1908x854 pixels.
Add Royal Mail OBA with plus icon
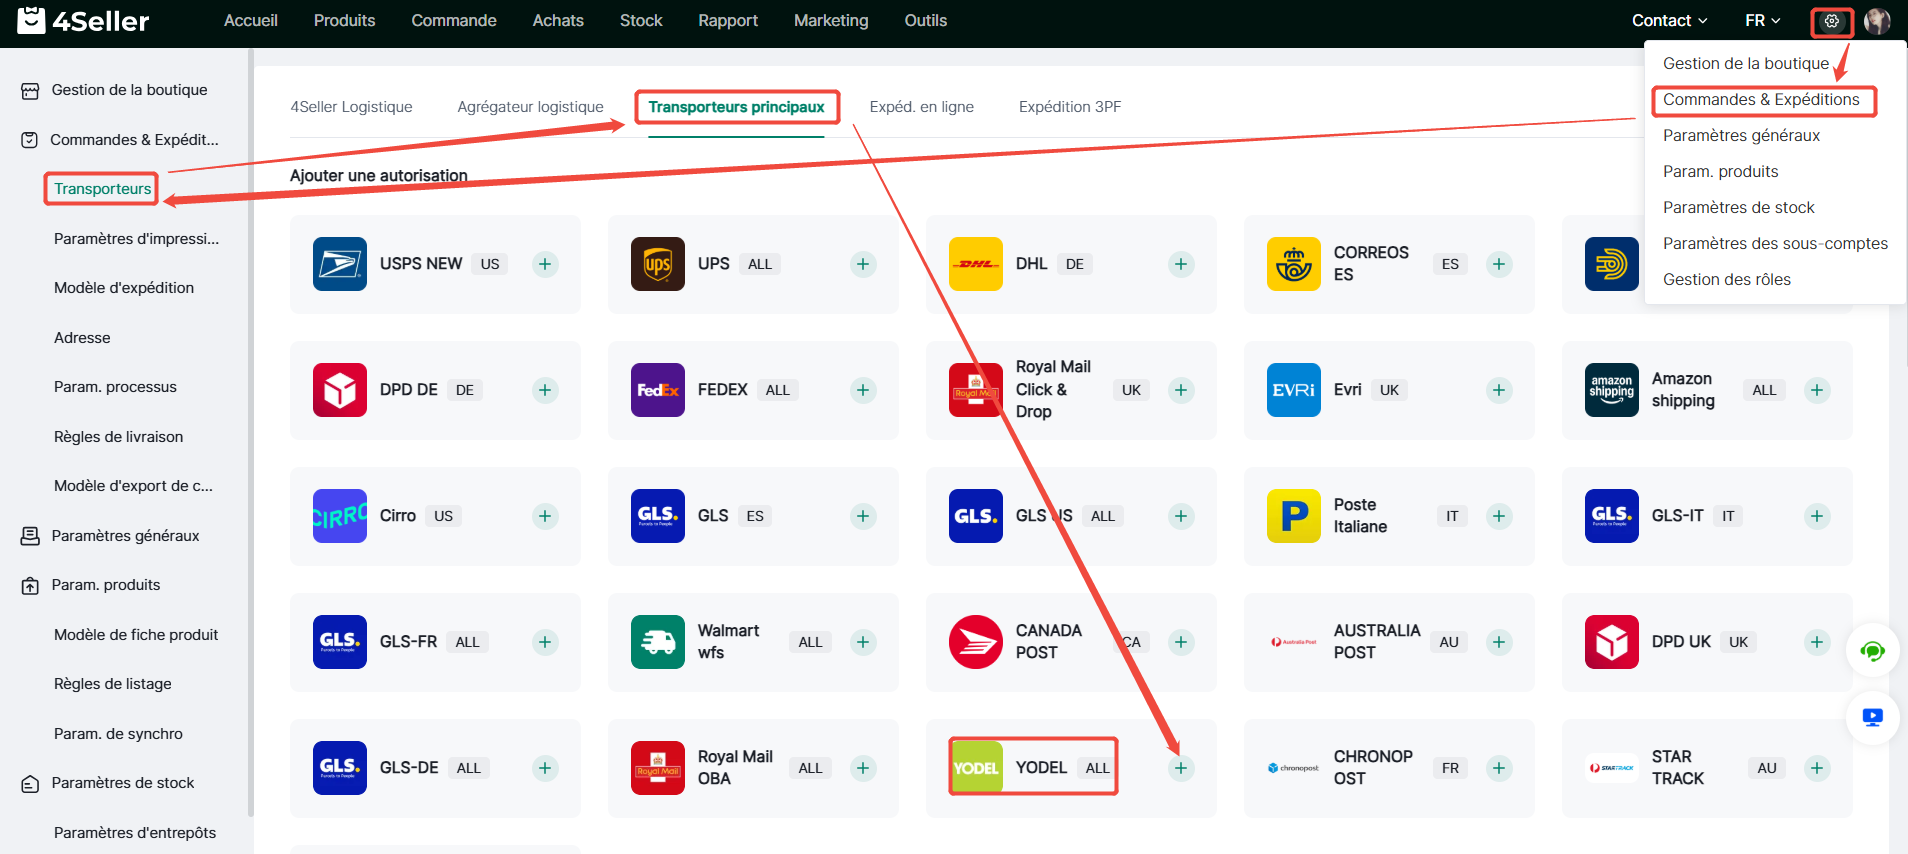863,768
